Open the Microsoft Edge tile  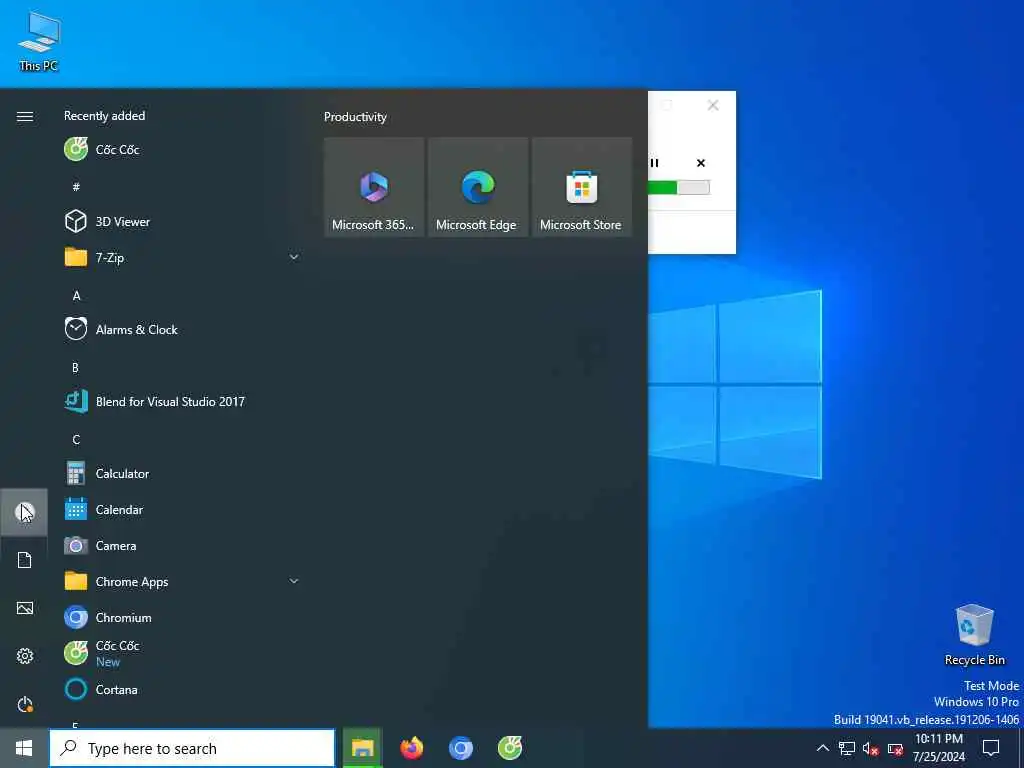coord(478,187)
